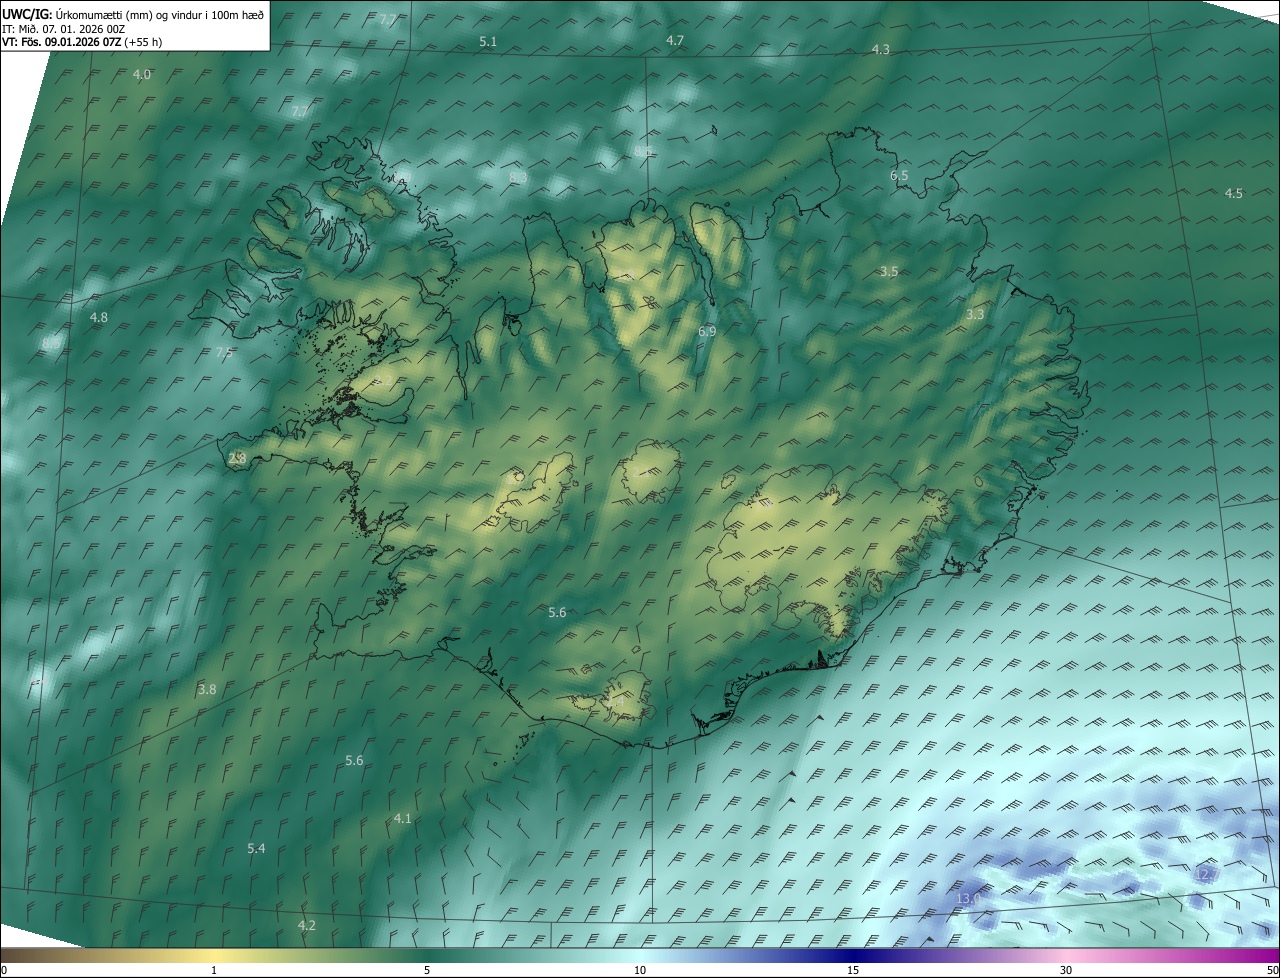Screen dimensions: 1280x978
Task: Click the 8.3 value label on the map
Action: pos(518,177)
